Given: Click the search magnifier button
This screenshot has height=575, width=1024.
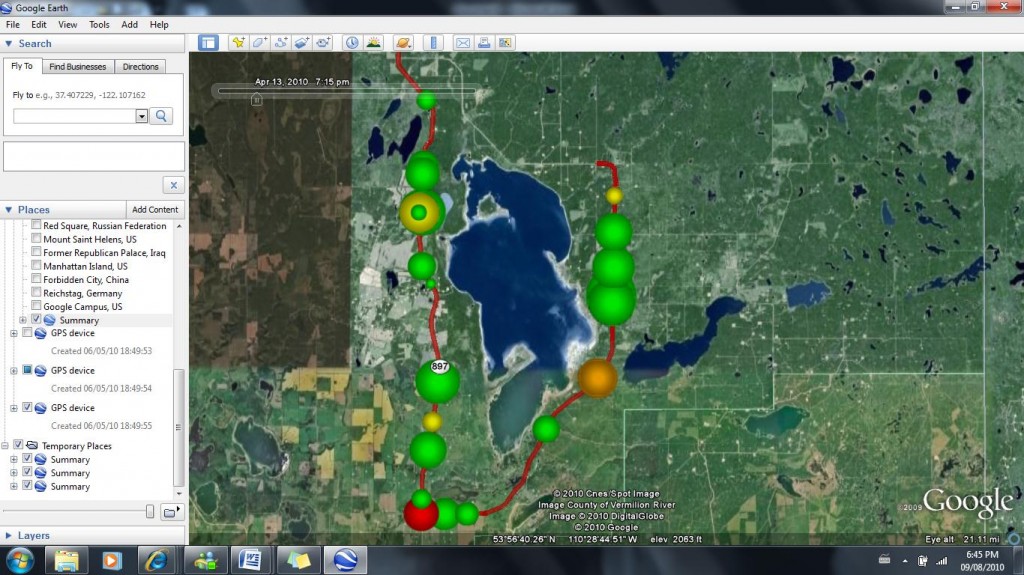Looking at the screenshot, I should coord(161,116).
